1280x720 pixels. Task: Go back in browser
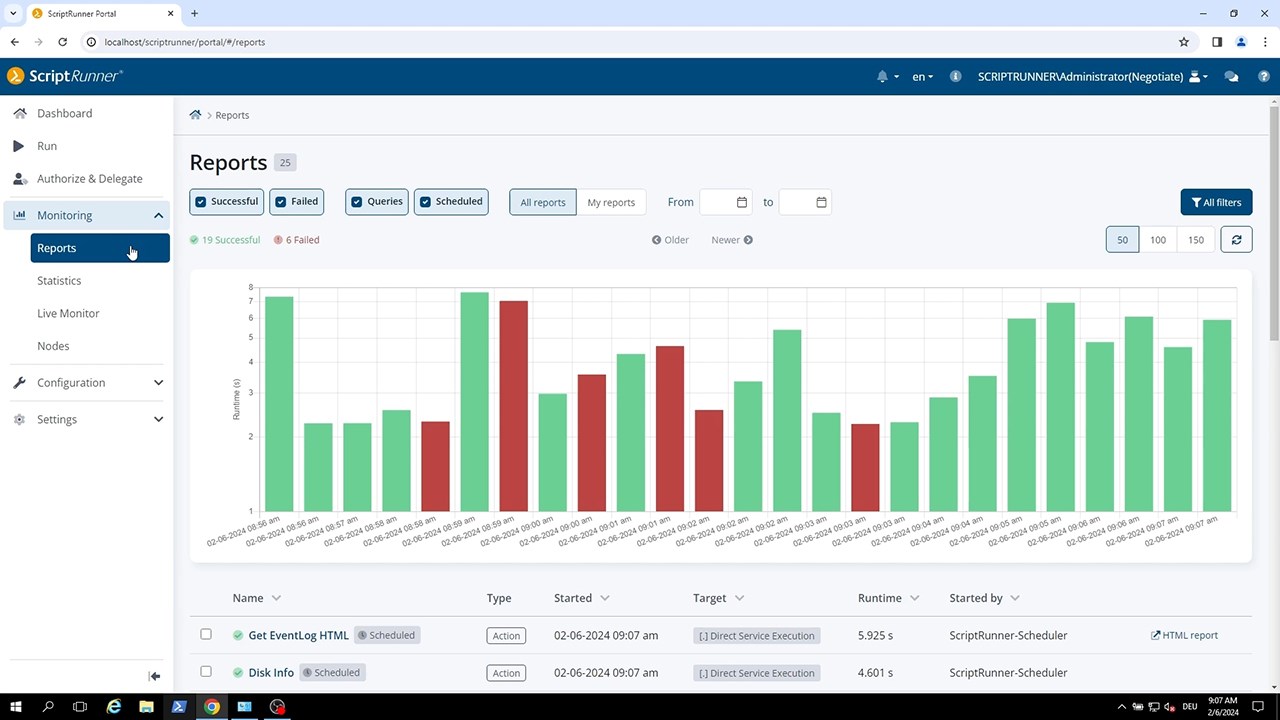14,42
